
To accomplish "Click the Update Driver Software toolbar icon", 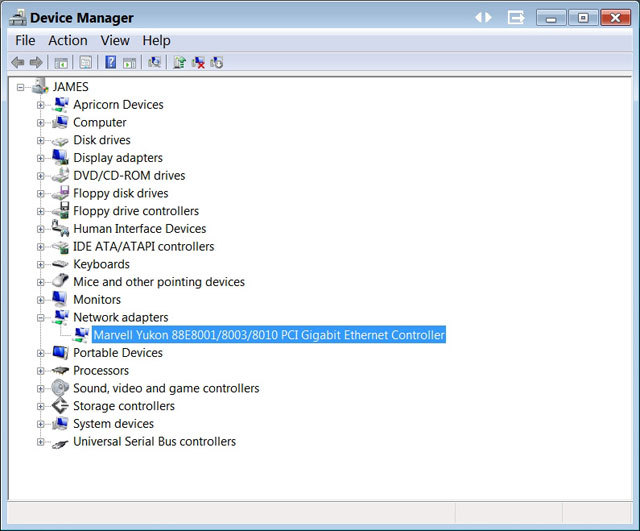I will coord(179,62).
